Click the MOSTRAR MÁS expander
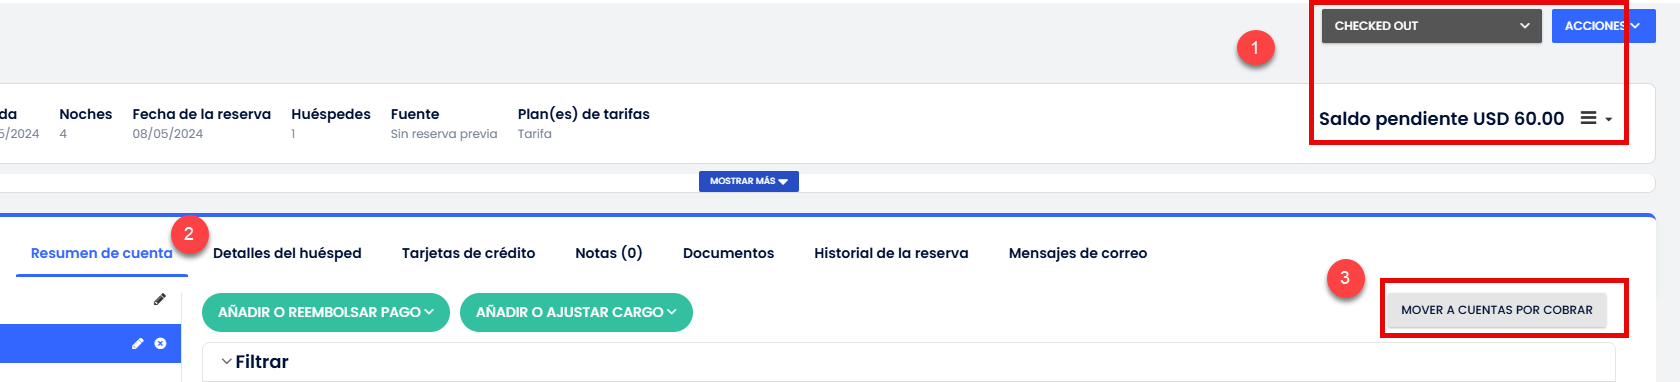The width and height of the screenshot is (1680, 382). pyautogui.click(x=748, y=181)
